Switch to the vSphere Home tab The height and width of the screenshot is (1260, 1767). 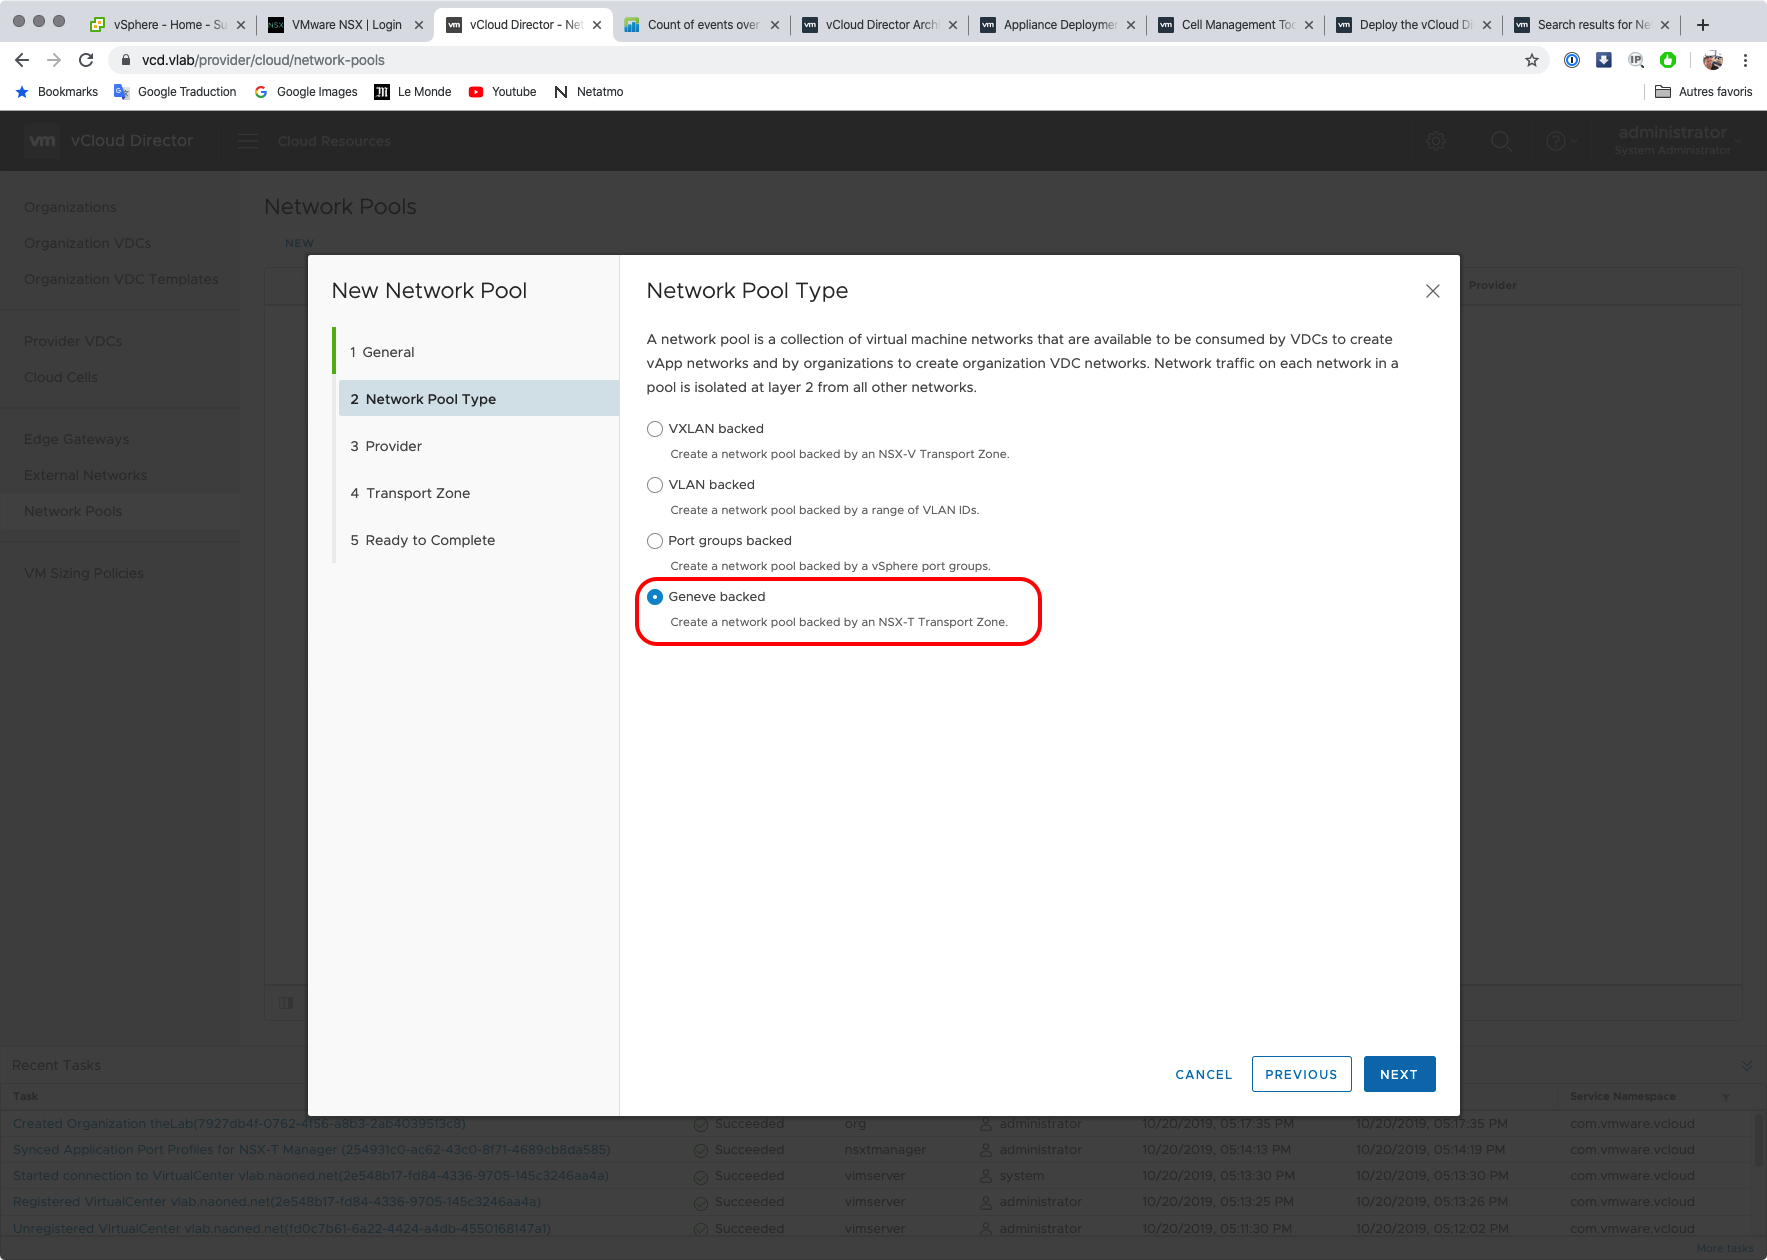(x=165, y=24)
